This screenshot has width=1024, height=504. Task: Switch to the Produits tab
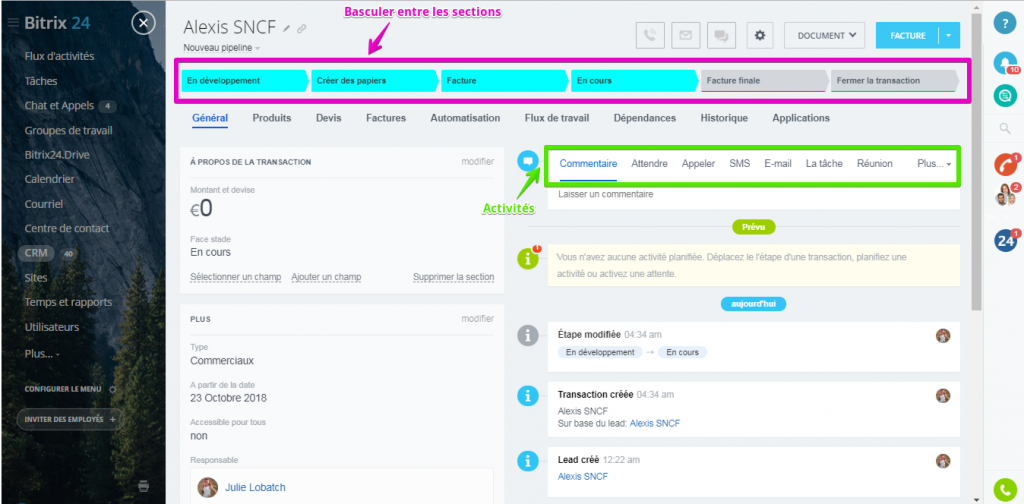pyautogui.click(x=272, y=118)
